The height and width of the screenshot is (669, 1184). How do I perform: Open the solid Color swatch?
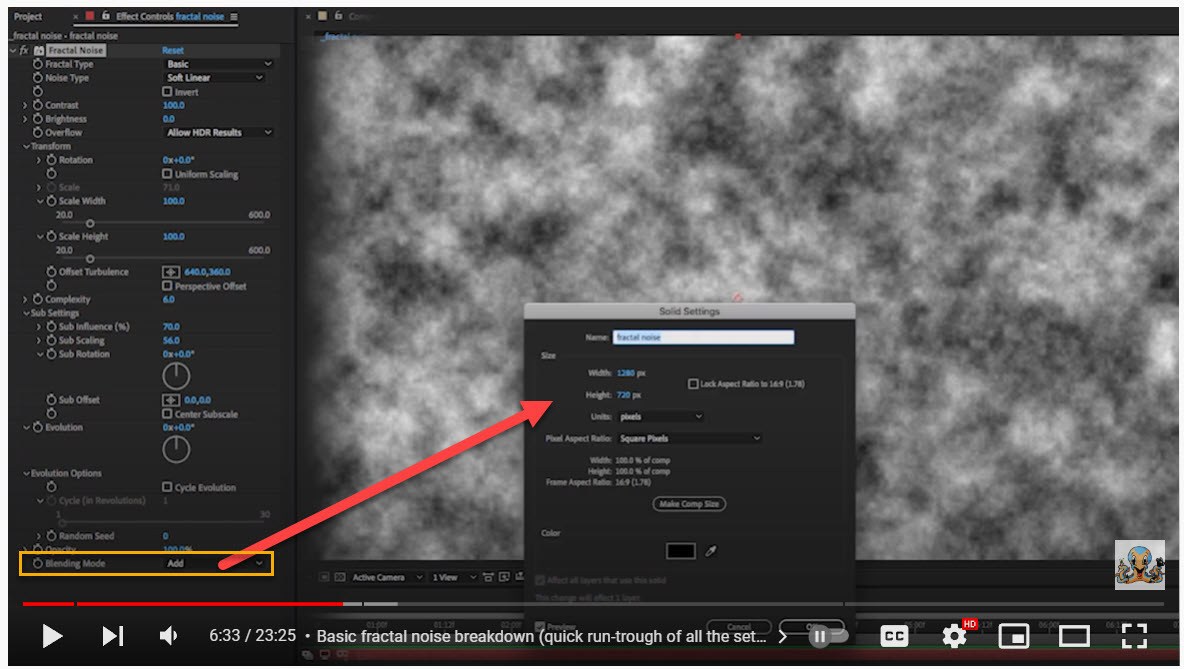pos(680,551)
